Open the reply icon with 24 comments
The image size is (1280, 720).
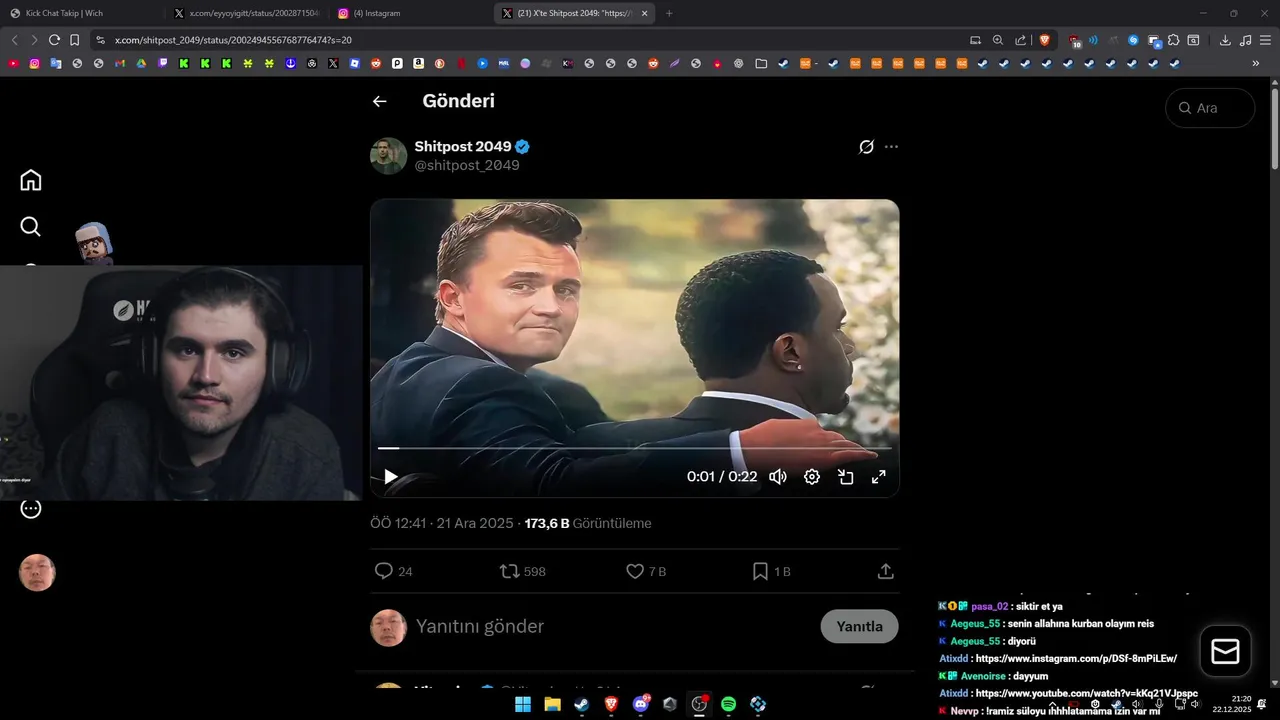tap(393, 571)
